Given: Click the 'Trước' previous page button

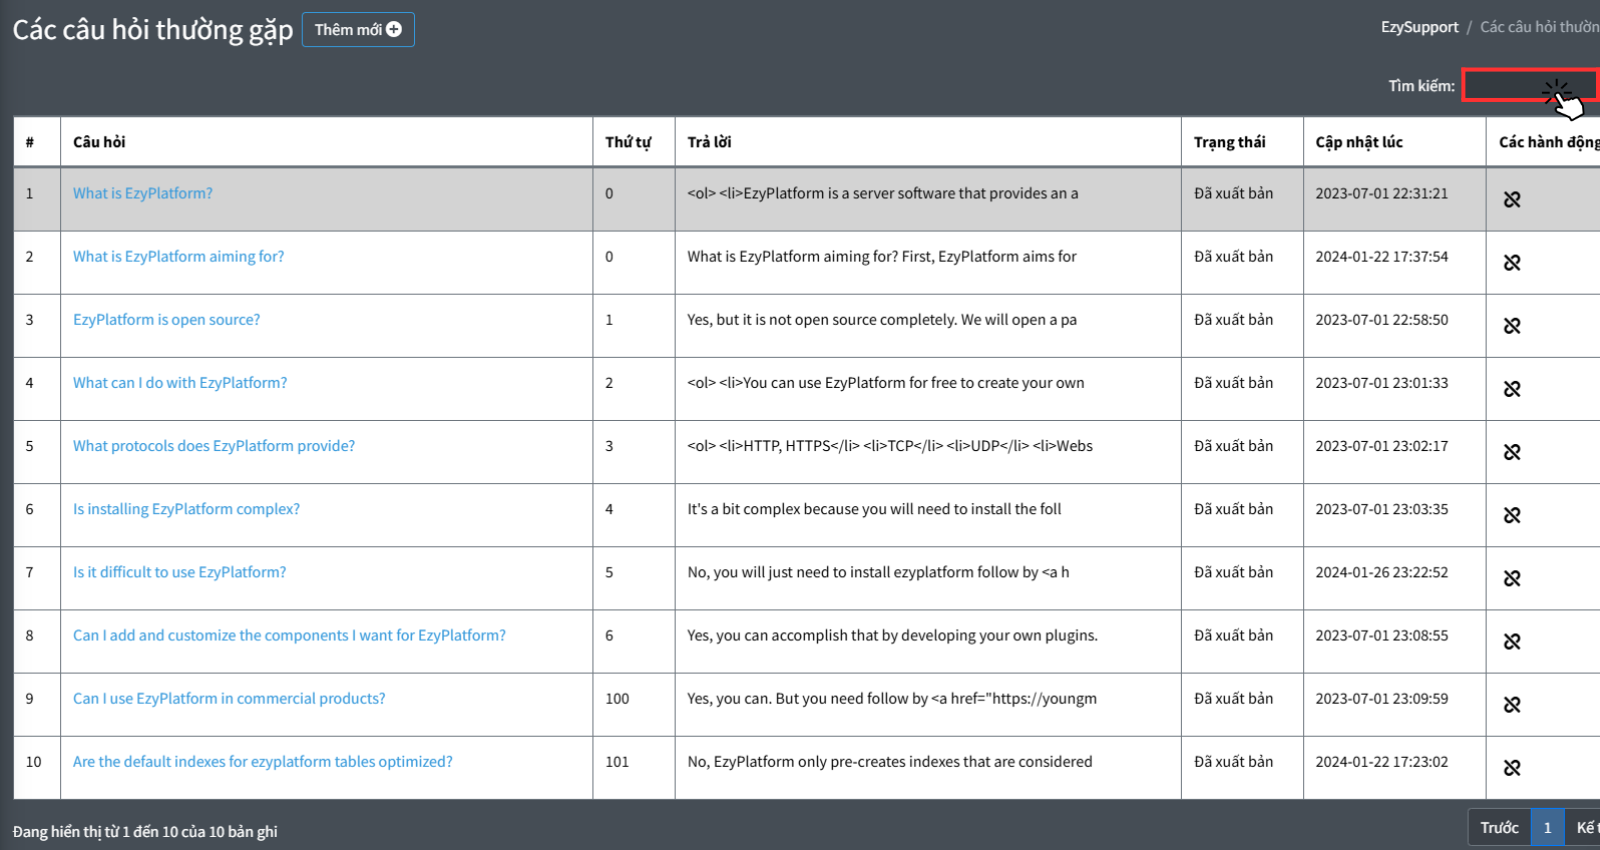Looking at the screenshot, I should (x=1499, y=827).
